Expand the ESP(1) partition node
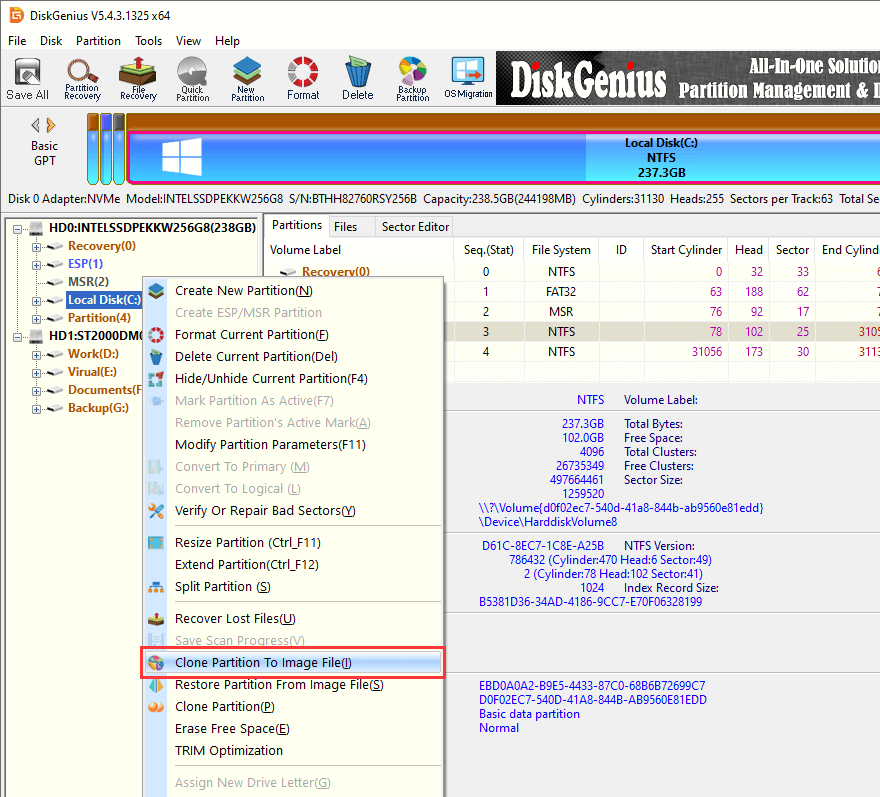The image size is (880, 797). [37, 264]
